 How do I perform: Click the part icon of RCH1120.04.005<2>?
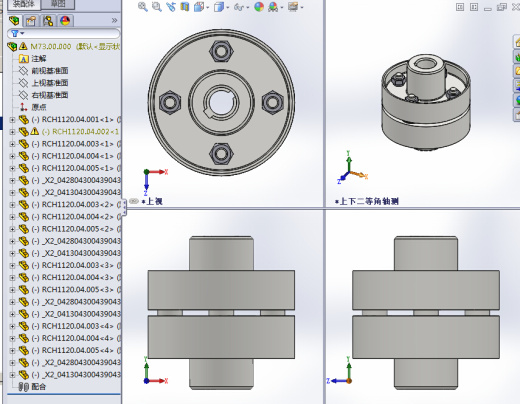[x=24, y=229]
